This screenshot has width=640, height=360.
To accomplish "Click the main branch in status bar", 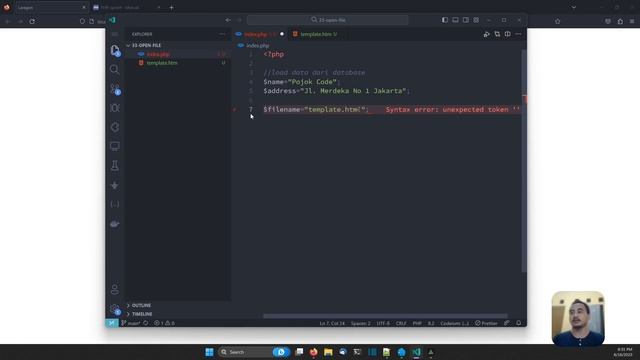I will tap(130, 323).
